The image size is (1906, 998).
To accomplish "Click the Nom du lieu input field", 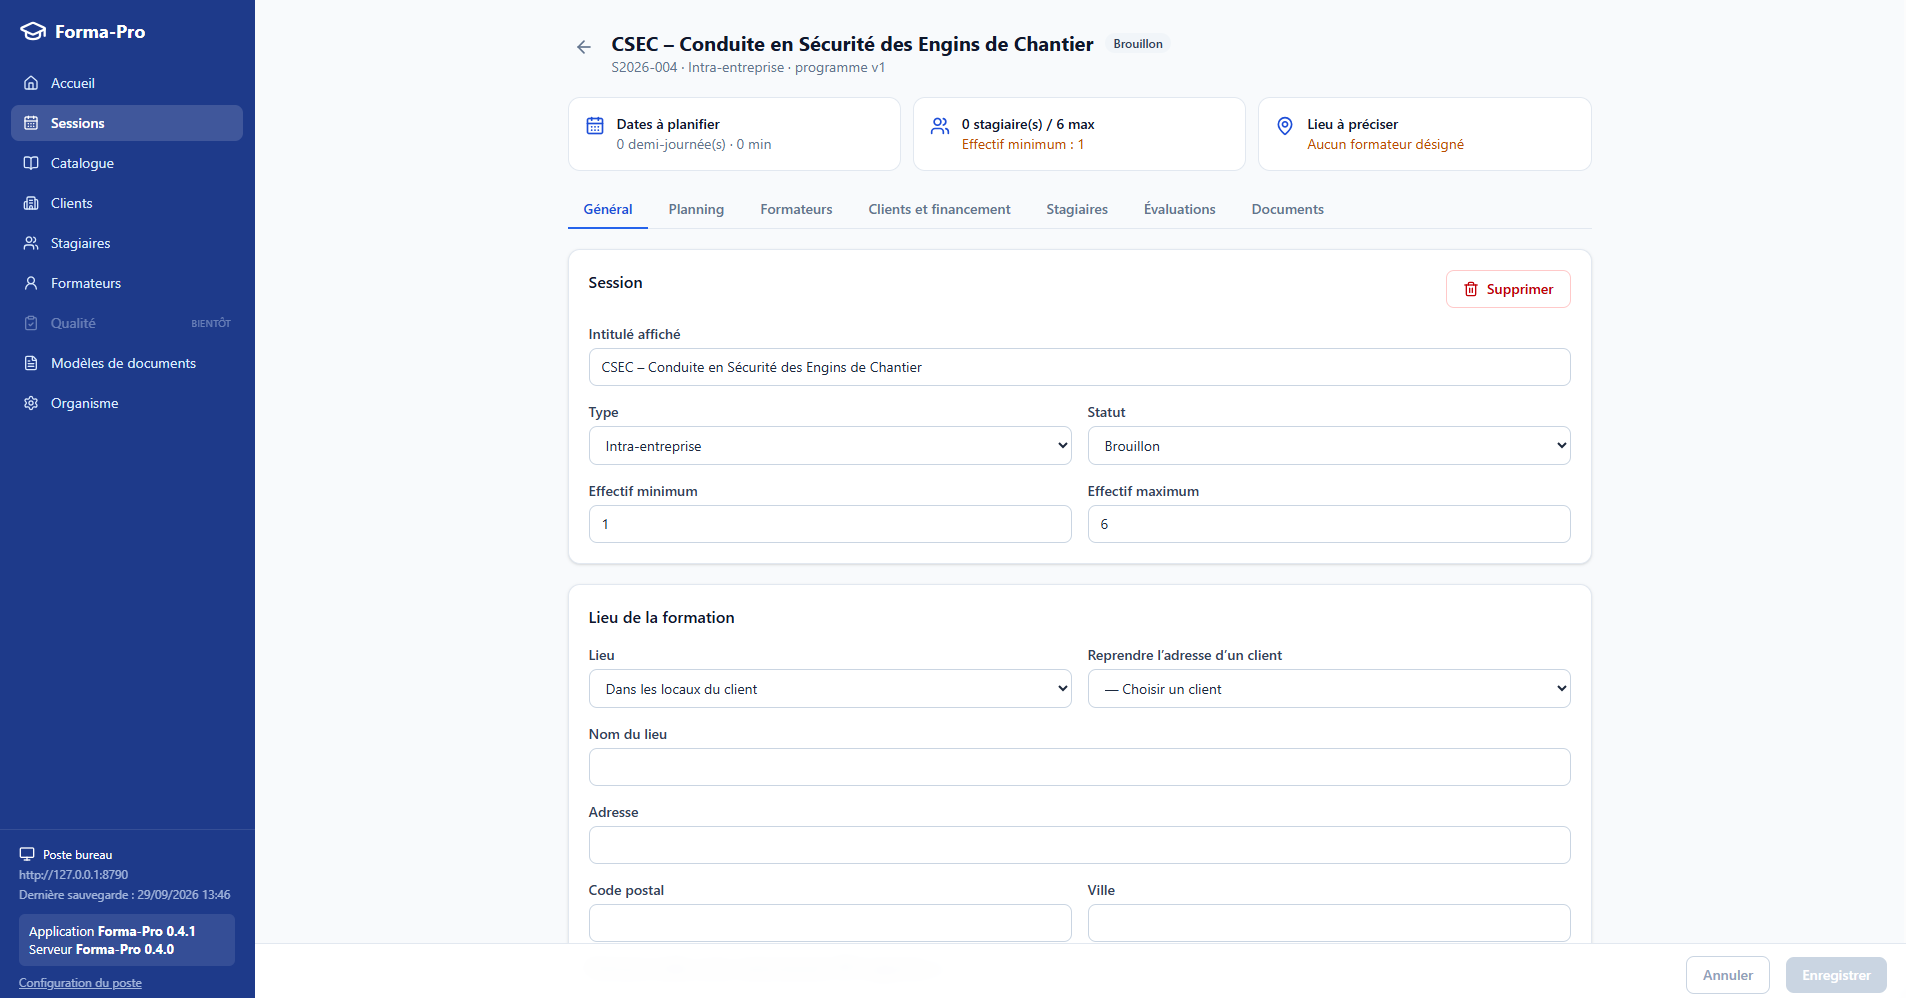I will [1079, 767].
